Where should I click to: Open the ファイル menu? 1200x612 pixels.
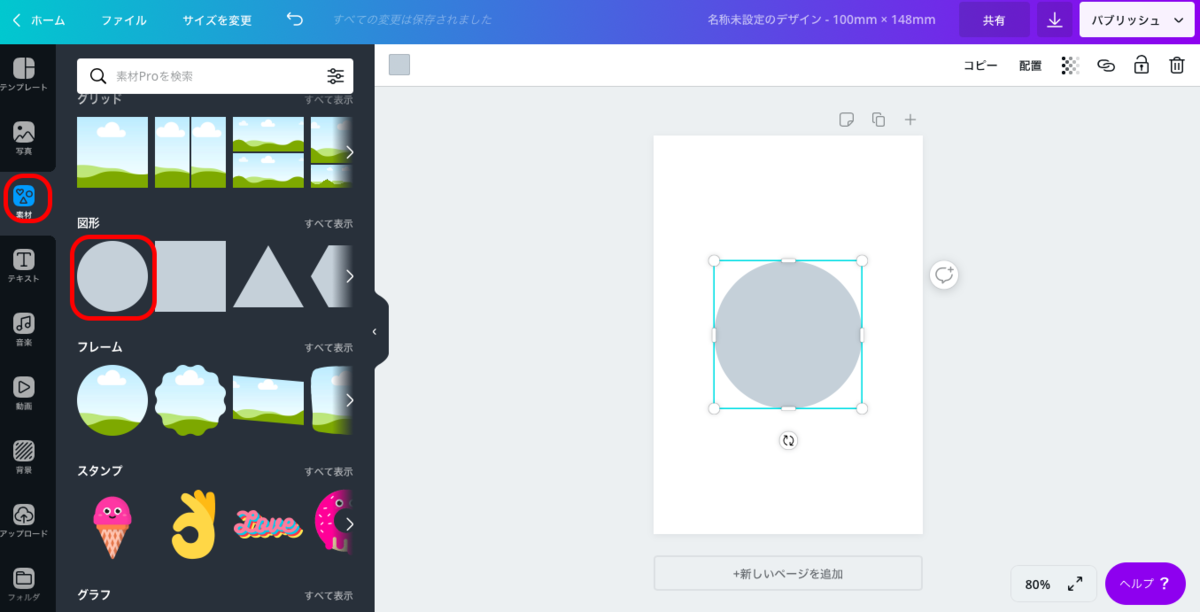pyautogui.click(x=122, y=19)
